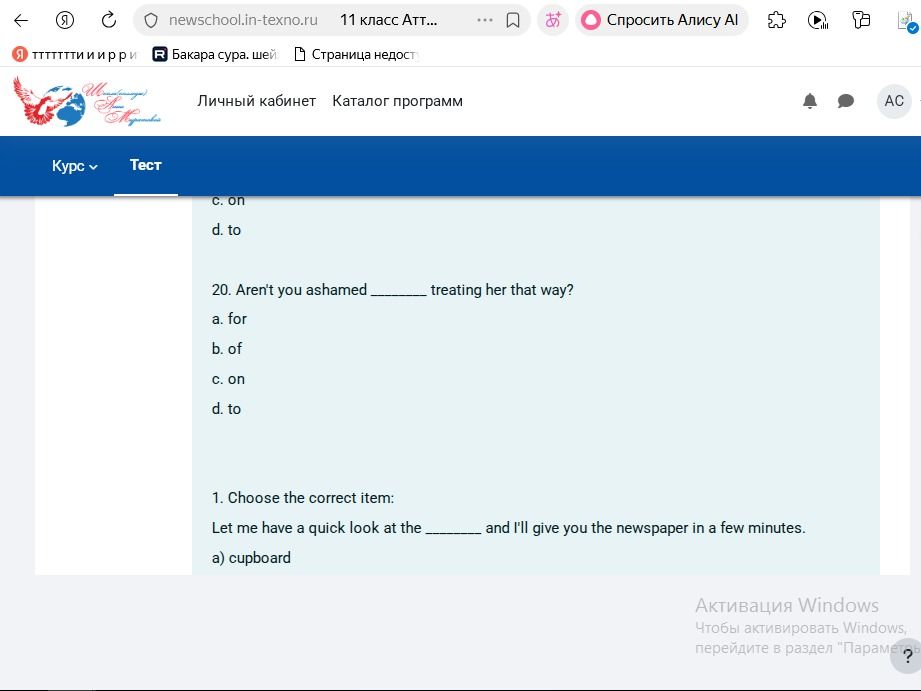This screenshot has height=691, width=921.
Task: Open the address bar three-dots menu
Action: pyautogui.click(x=485, y=21)
